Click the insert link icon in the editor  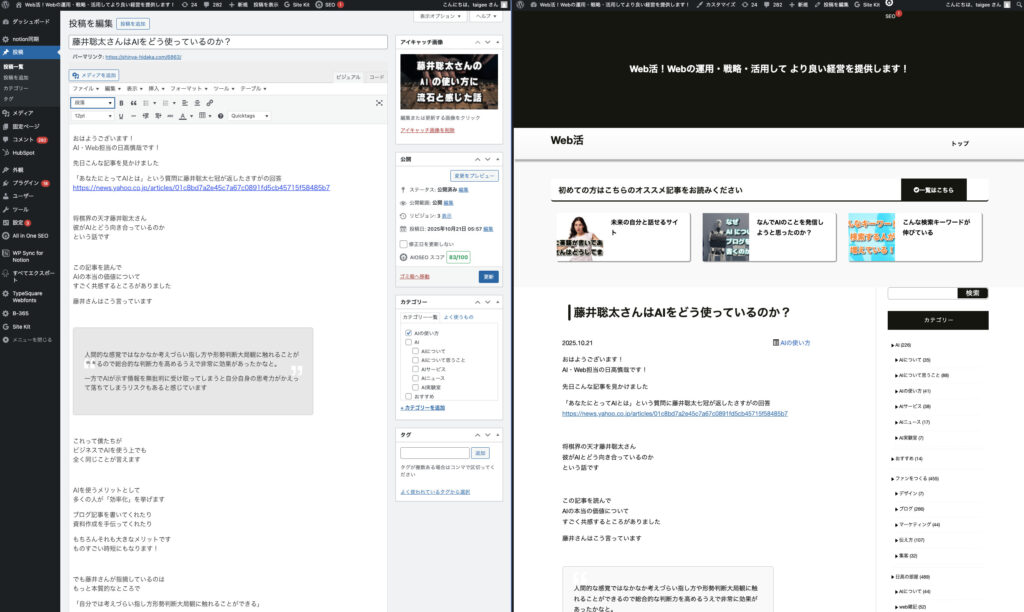pyautogui.click(x=209, y=102)
